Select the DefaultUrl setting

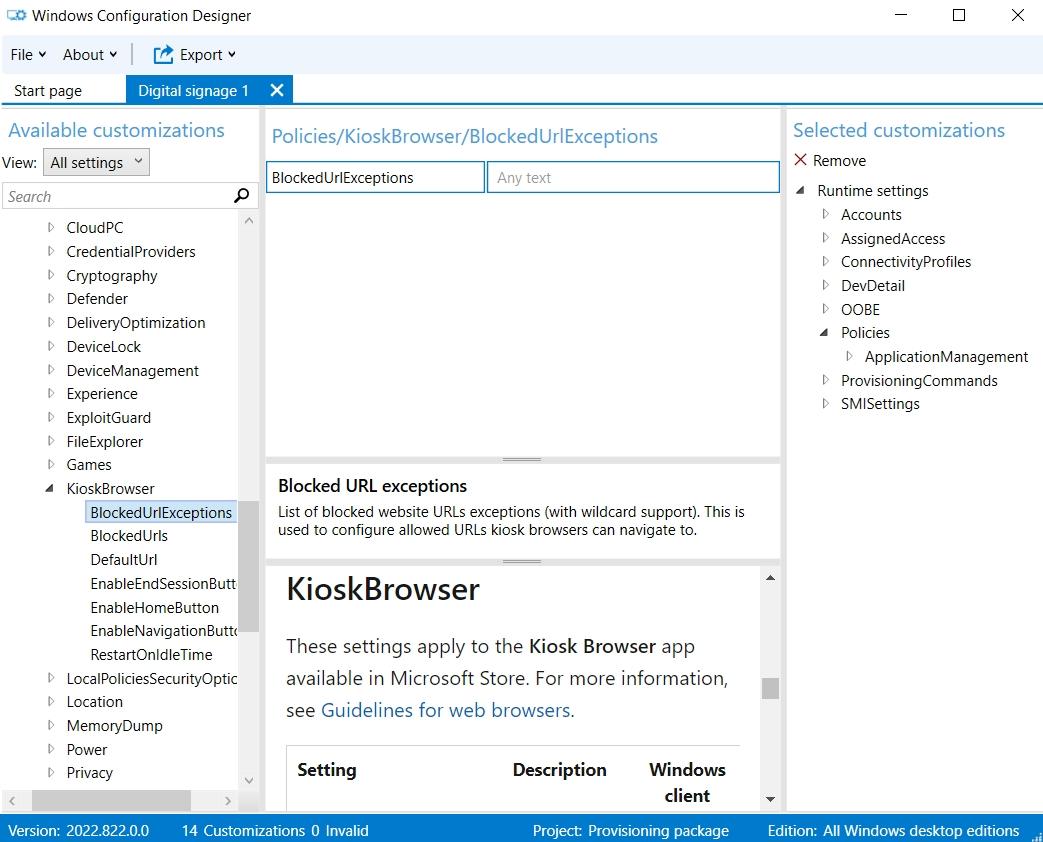click(124, 560)
